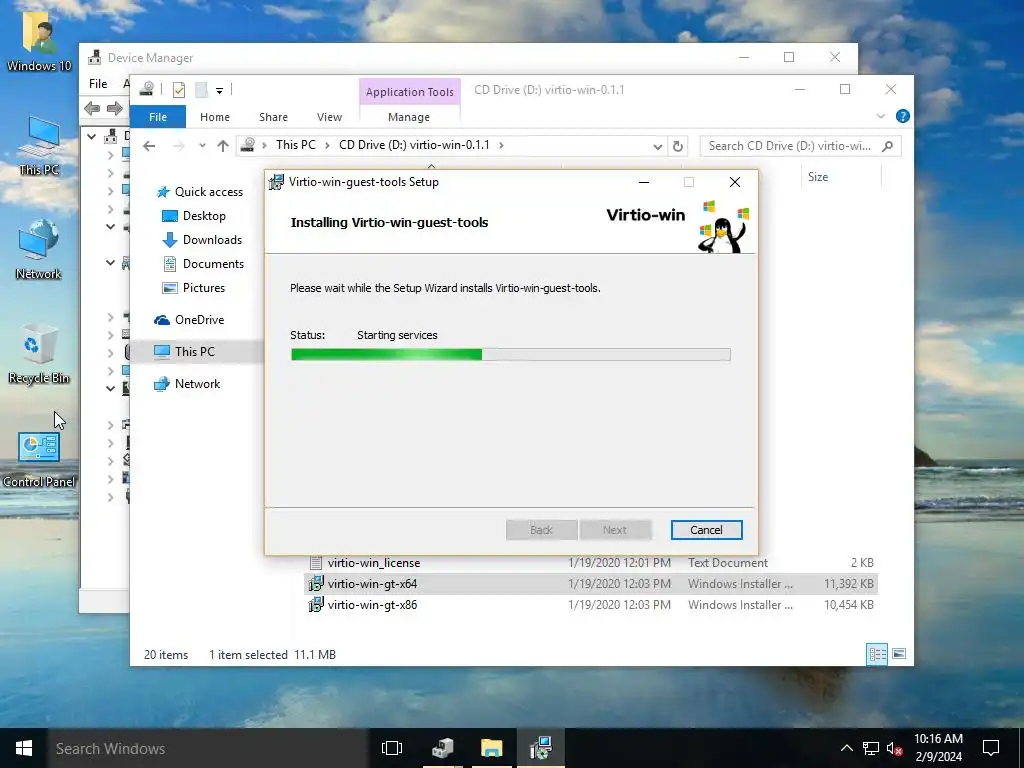
Task: Click the Search Windows taskbar box
Action: (x=209, y=748)
